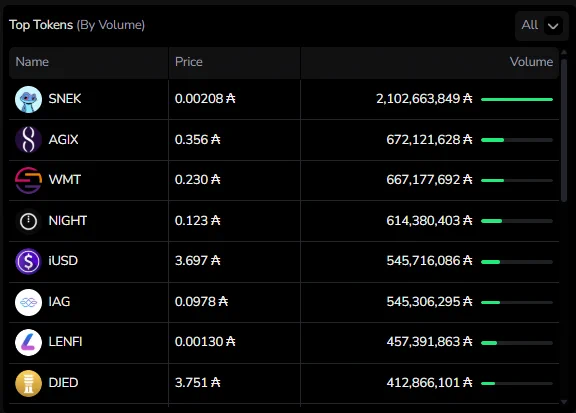The image size is (576, 413).
Task: Click the AGIX volume bar
Action: pyautogui.click(x=517, y=140)
